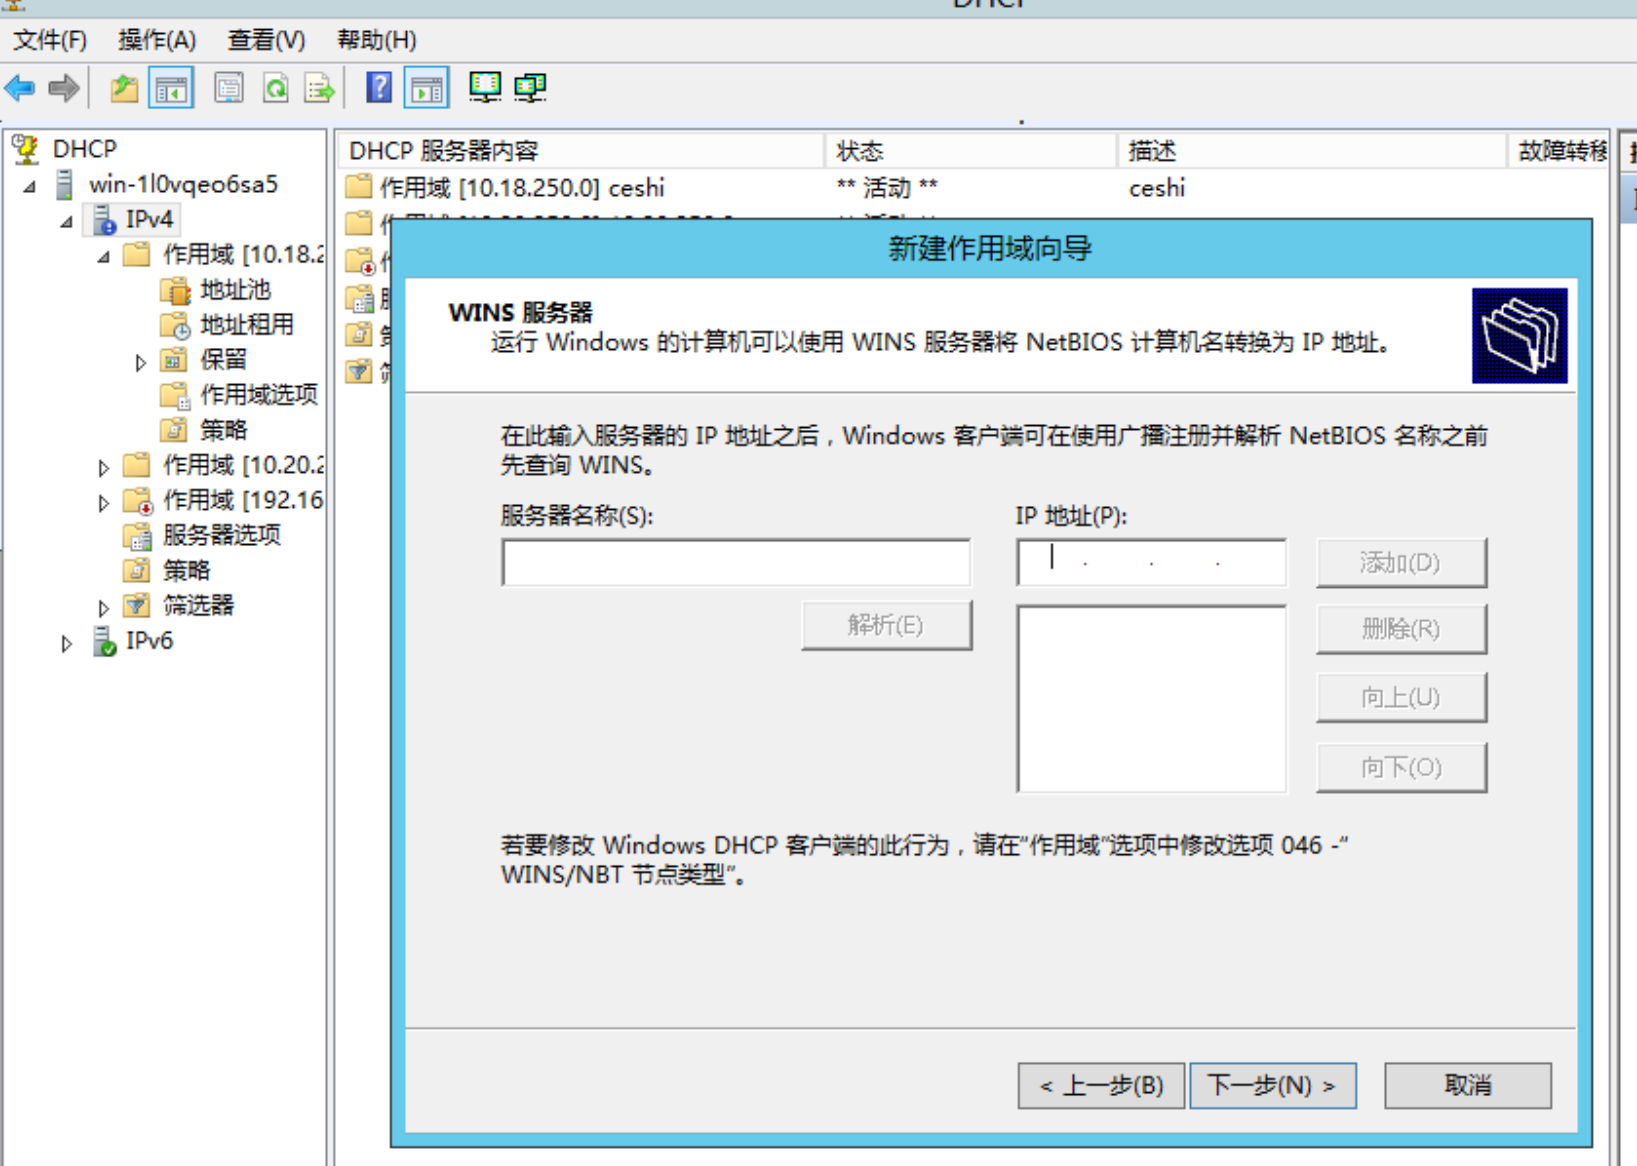Click the blue Back arrow in toolbar
1637x1166 pixels.
[x=20, y=88]
